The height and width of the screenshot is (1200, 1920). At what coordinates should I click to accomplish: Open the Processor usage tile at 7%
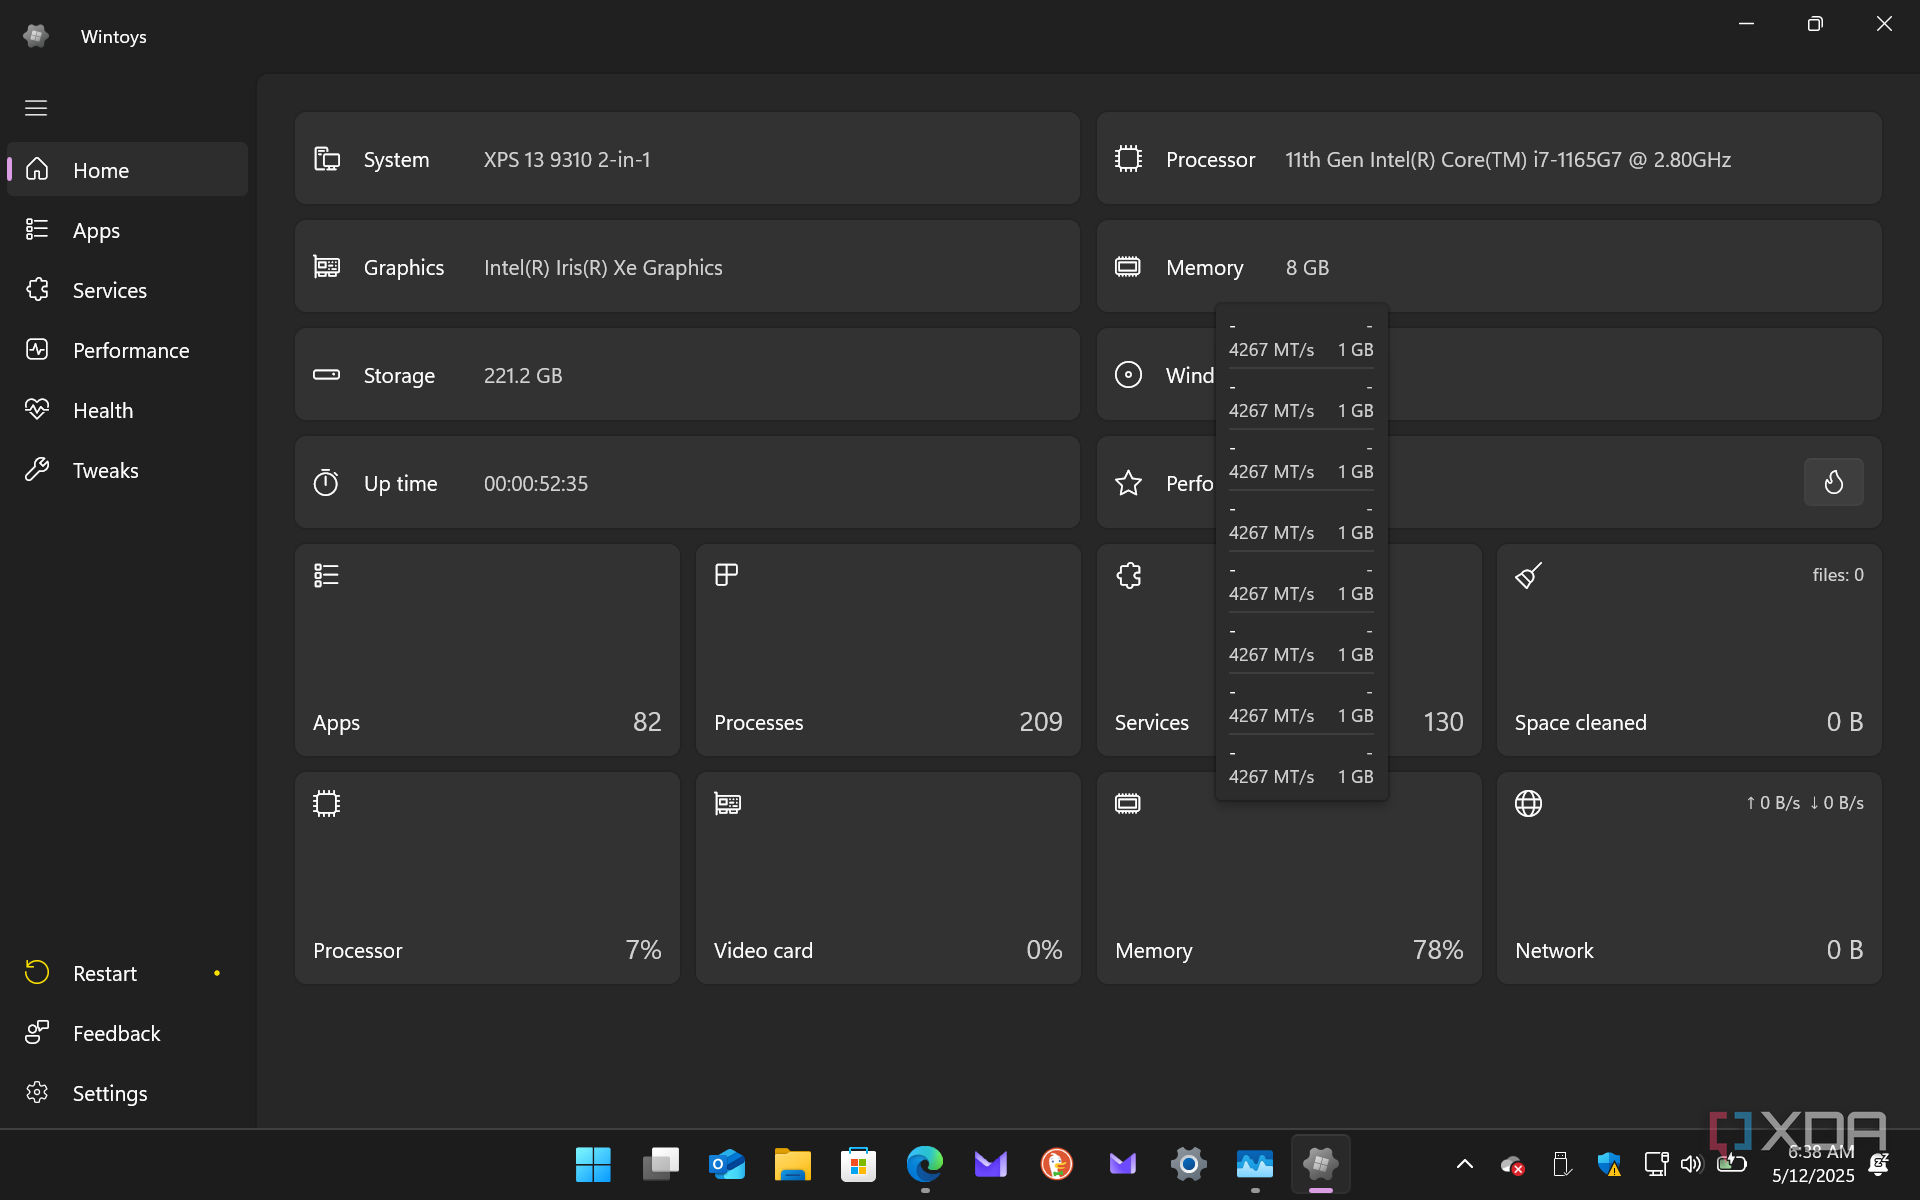coord(487,878)
